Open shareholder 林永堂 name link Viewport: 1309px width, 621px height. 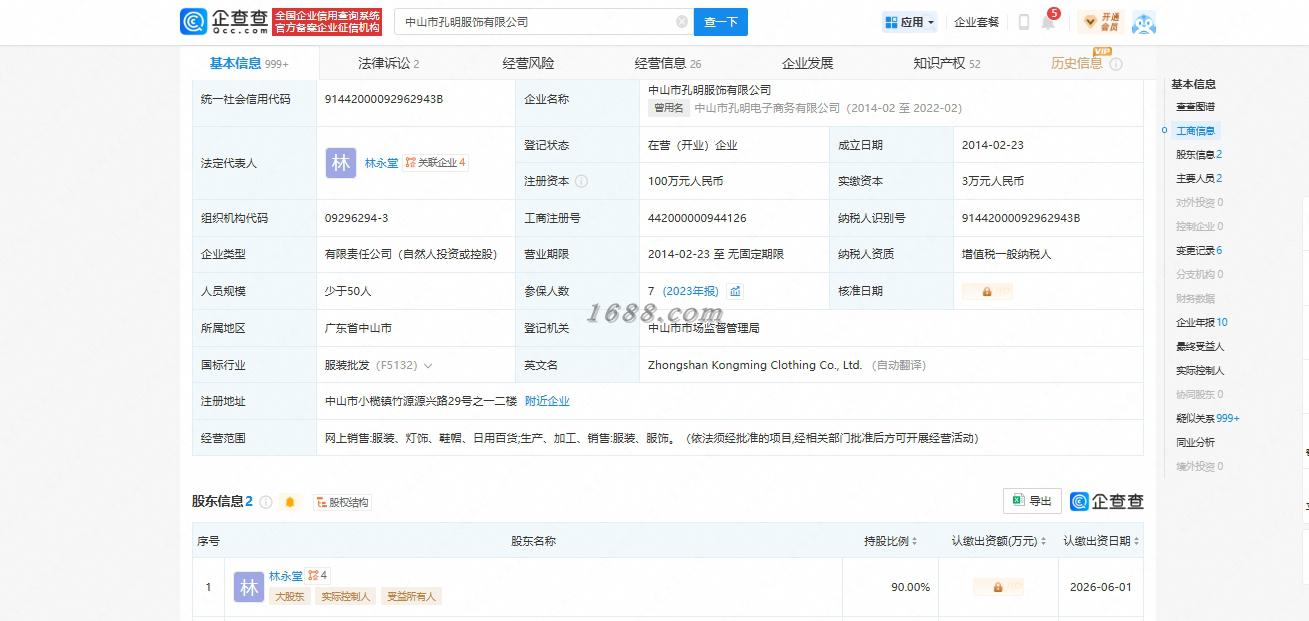286,576
